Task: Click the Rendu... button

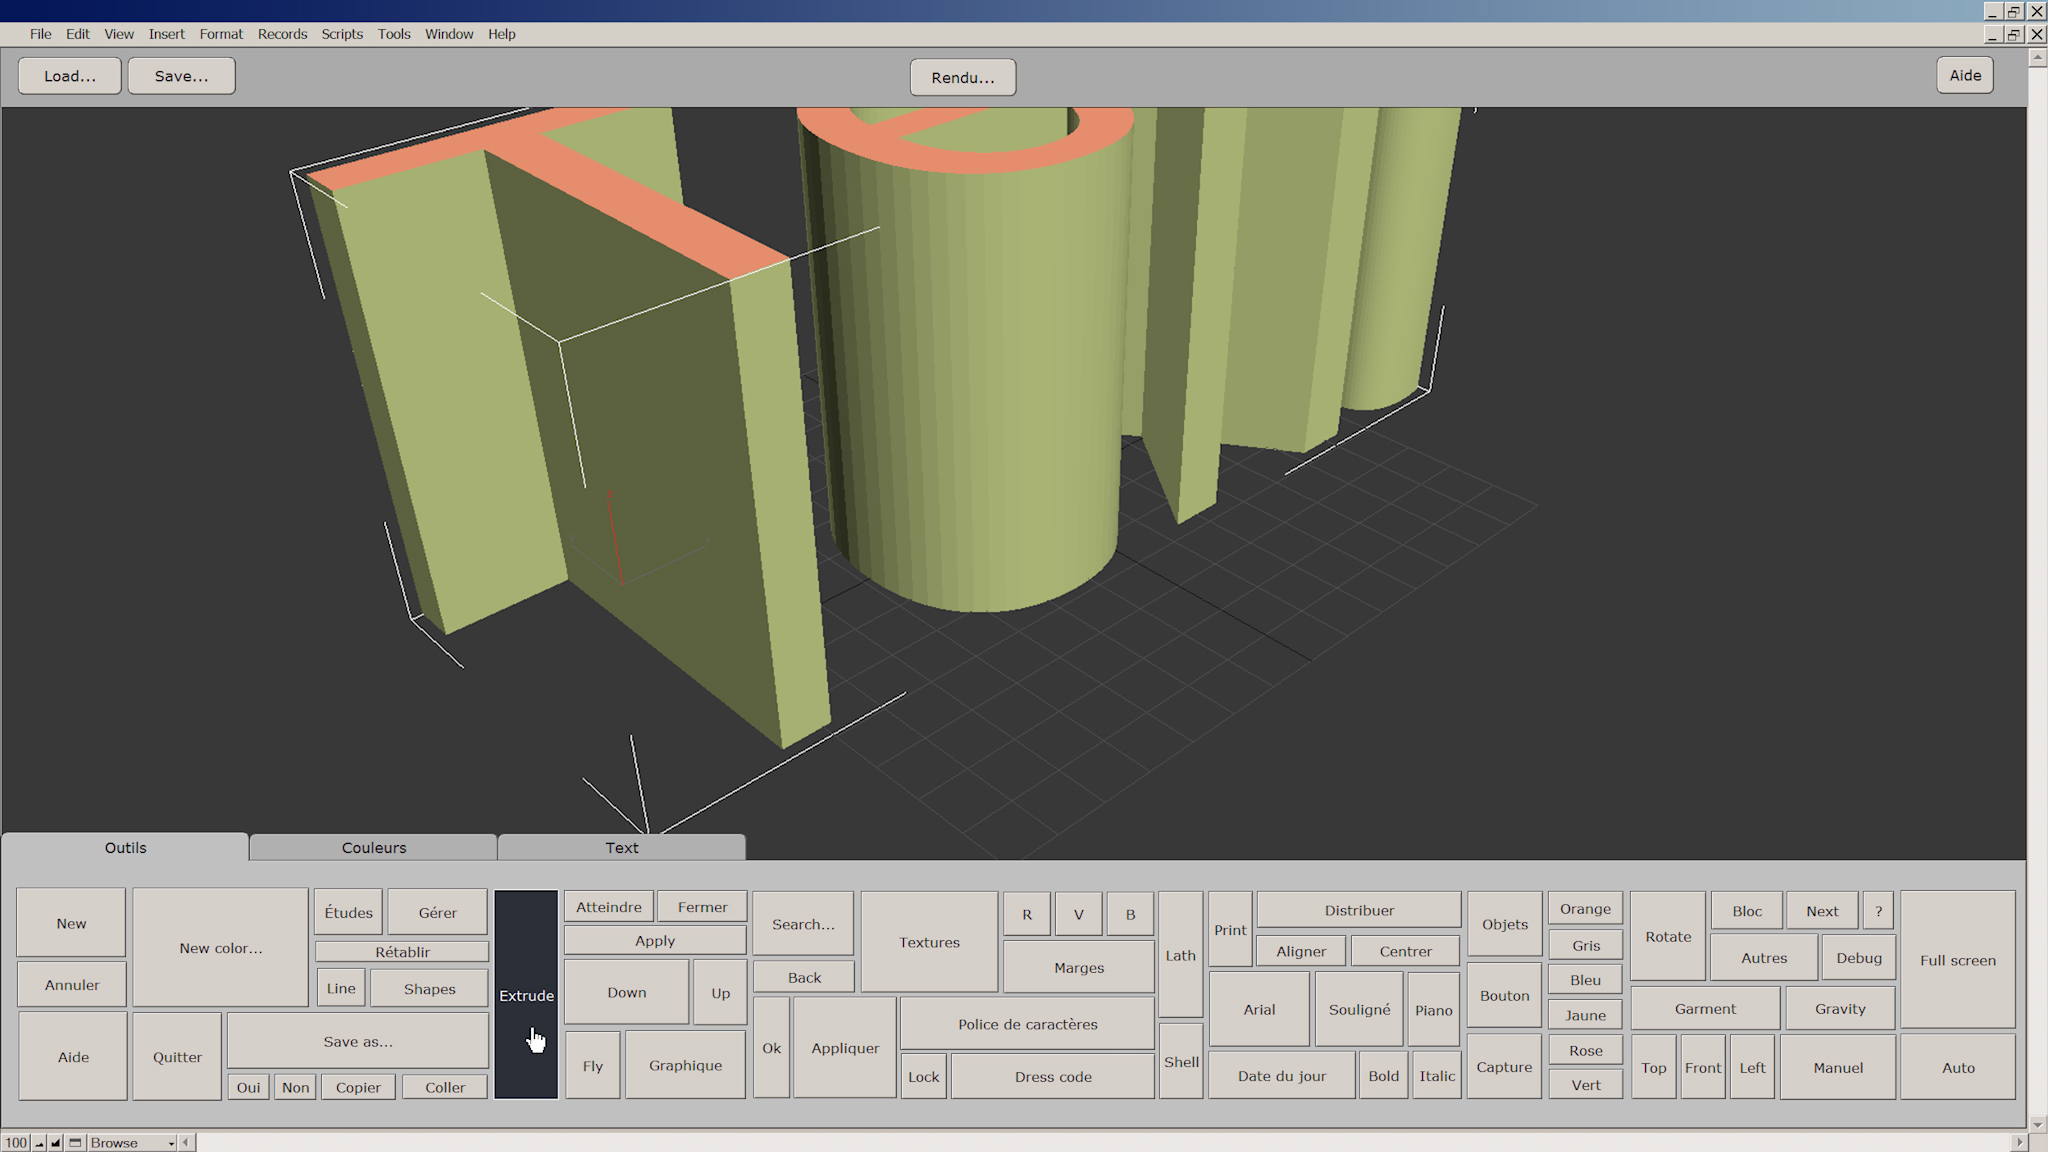Action: pyautogui.click(x=962, y=77)
